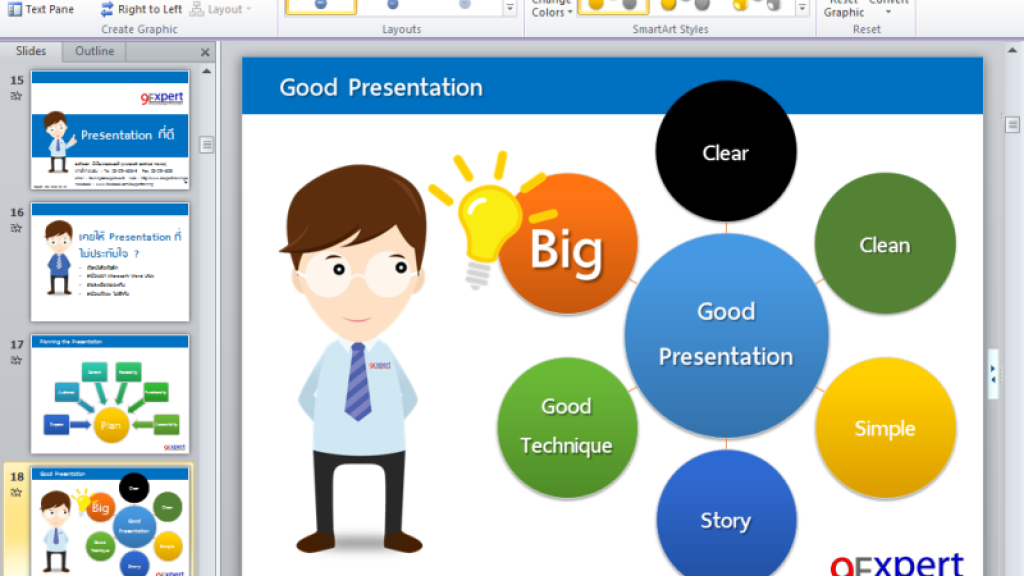
Task: Click the Good Presentation slide title
Action: 381,88
